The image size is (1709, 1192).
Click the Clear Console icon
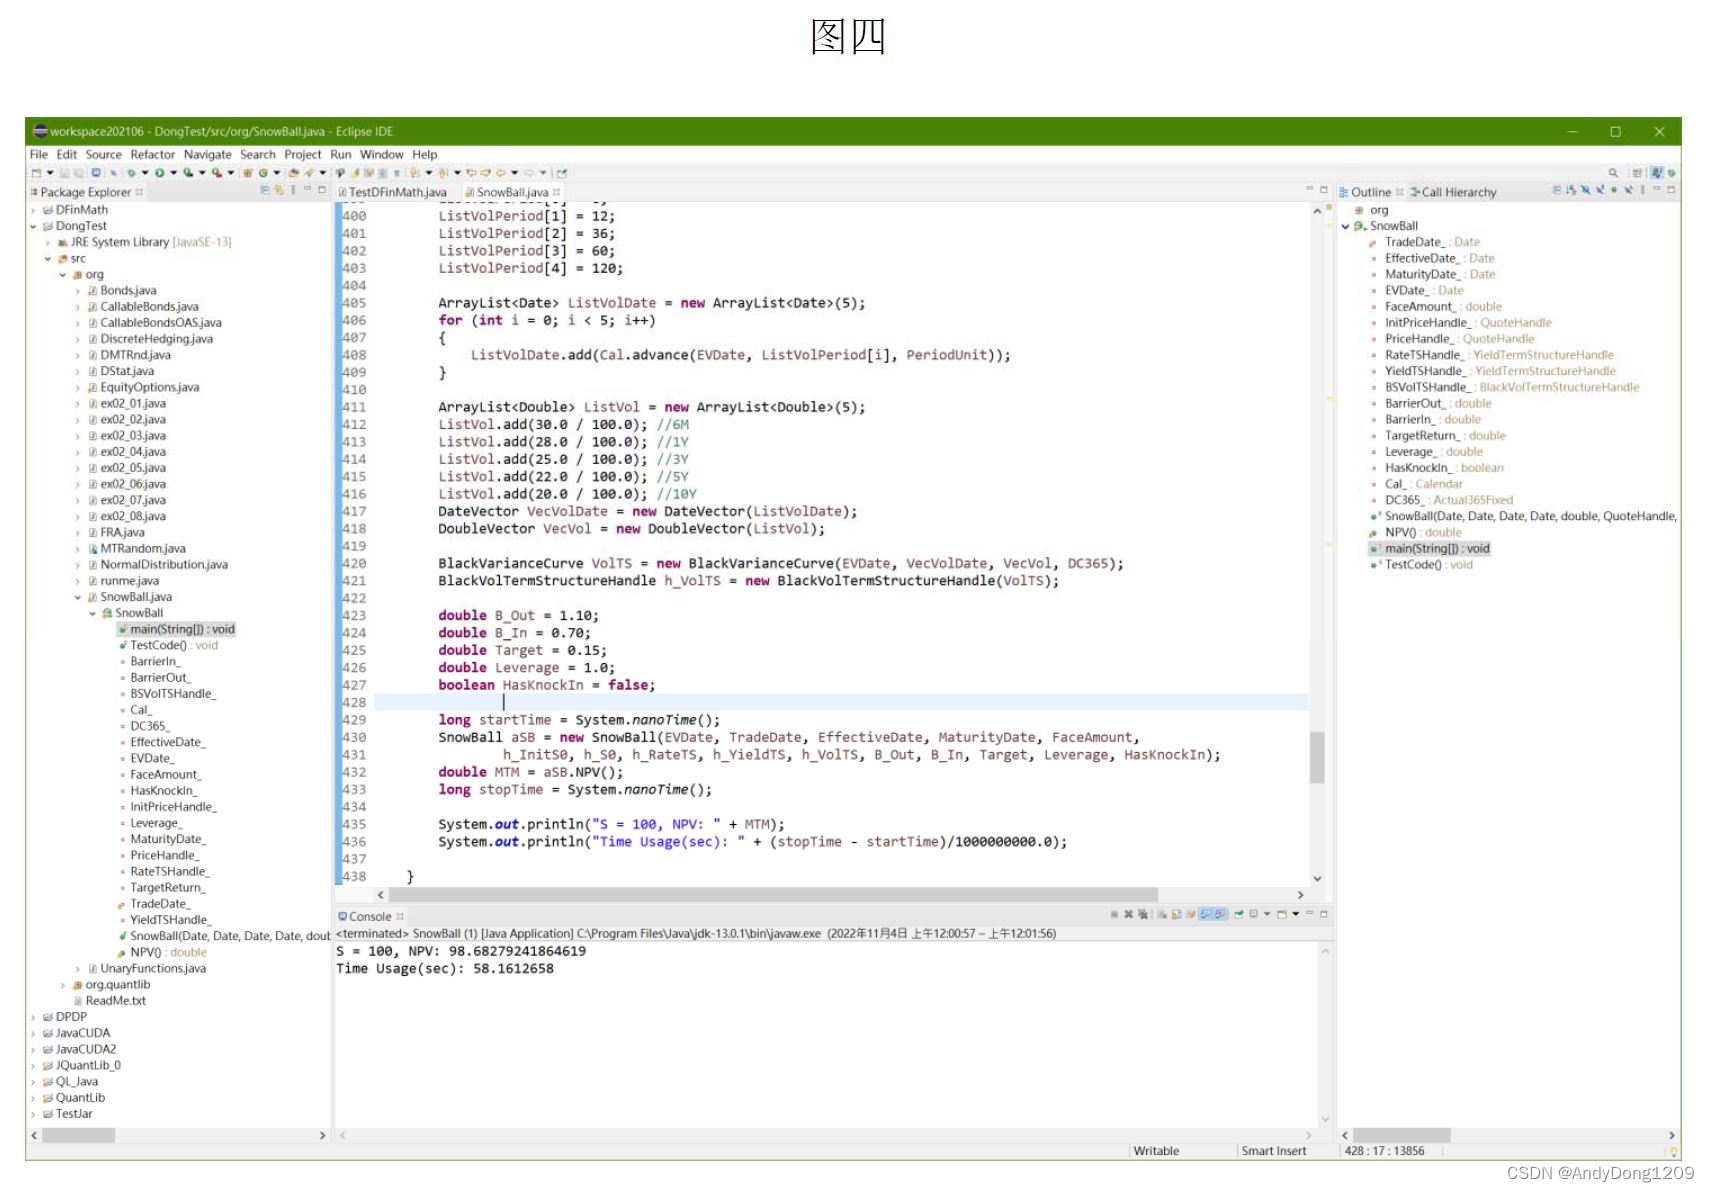(1162, 914)
